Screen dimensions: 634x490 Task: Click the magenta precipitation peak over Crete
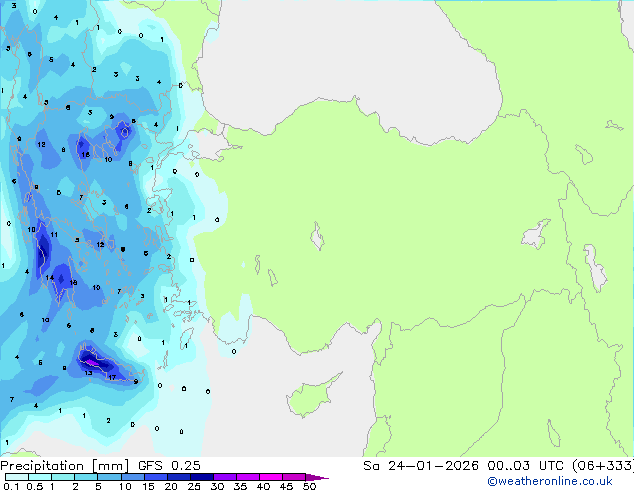[x=92, y=363]
